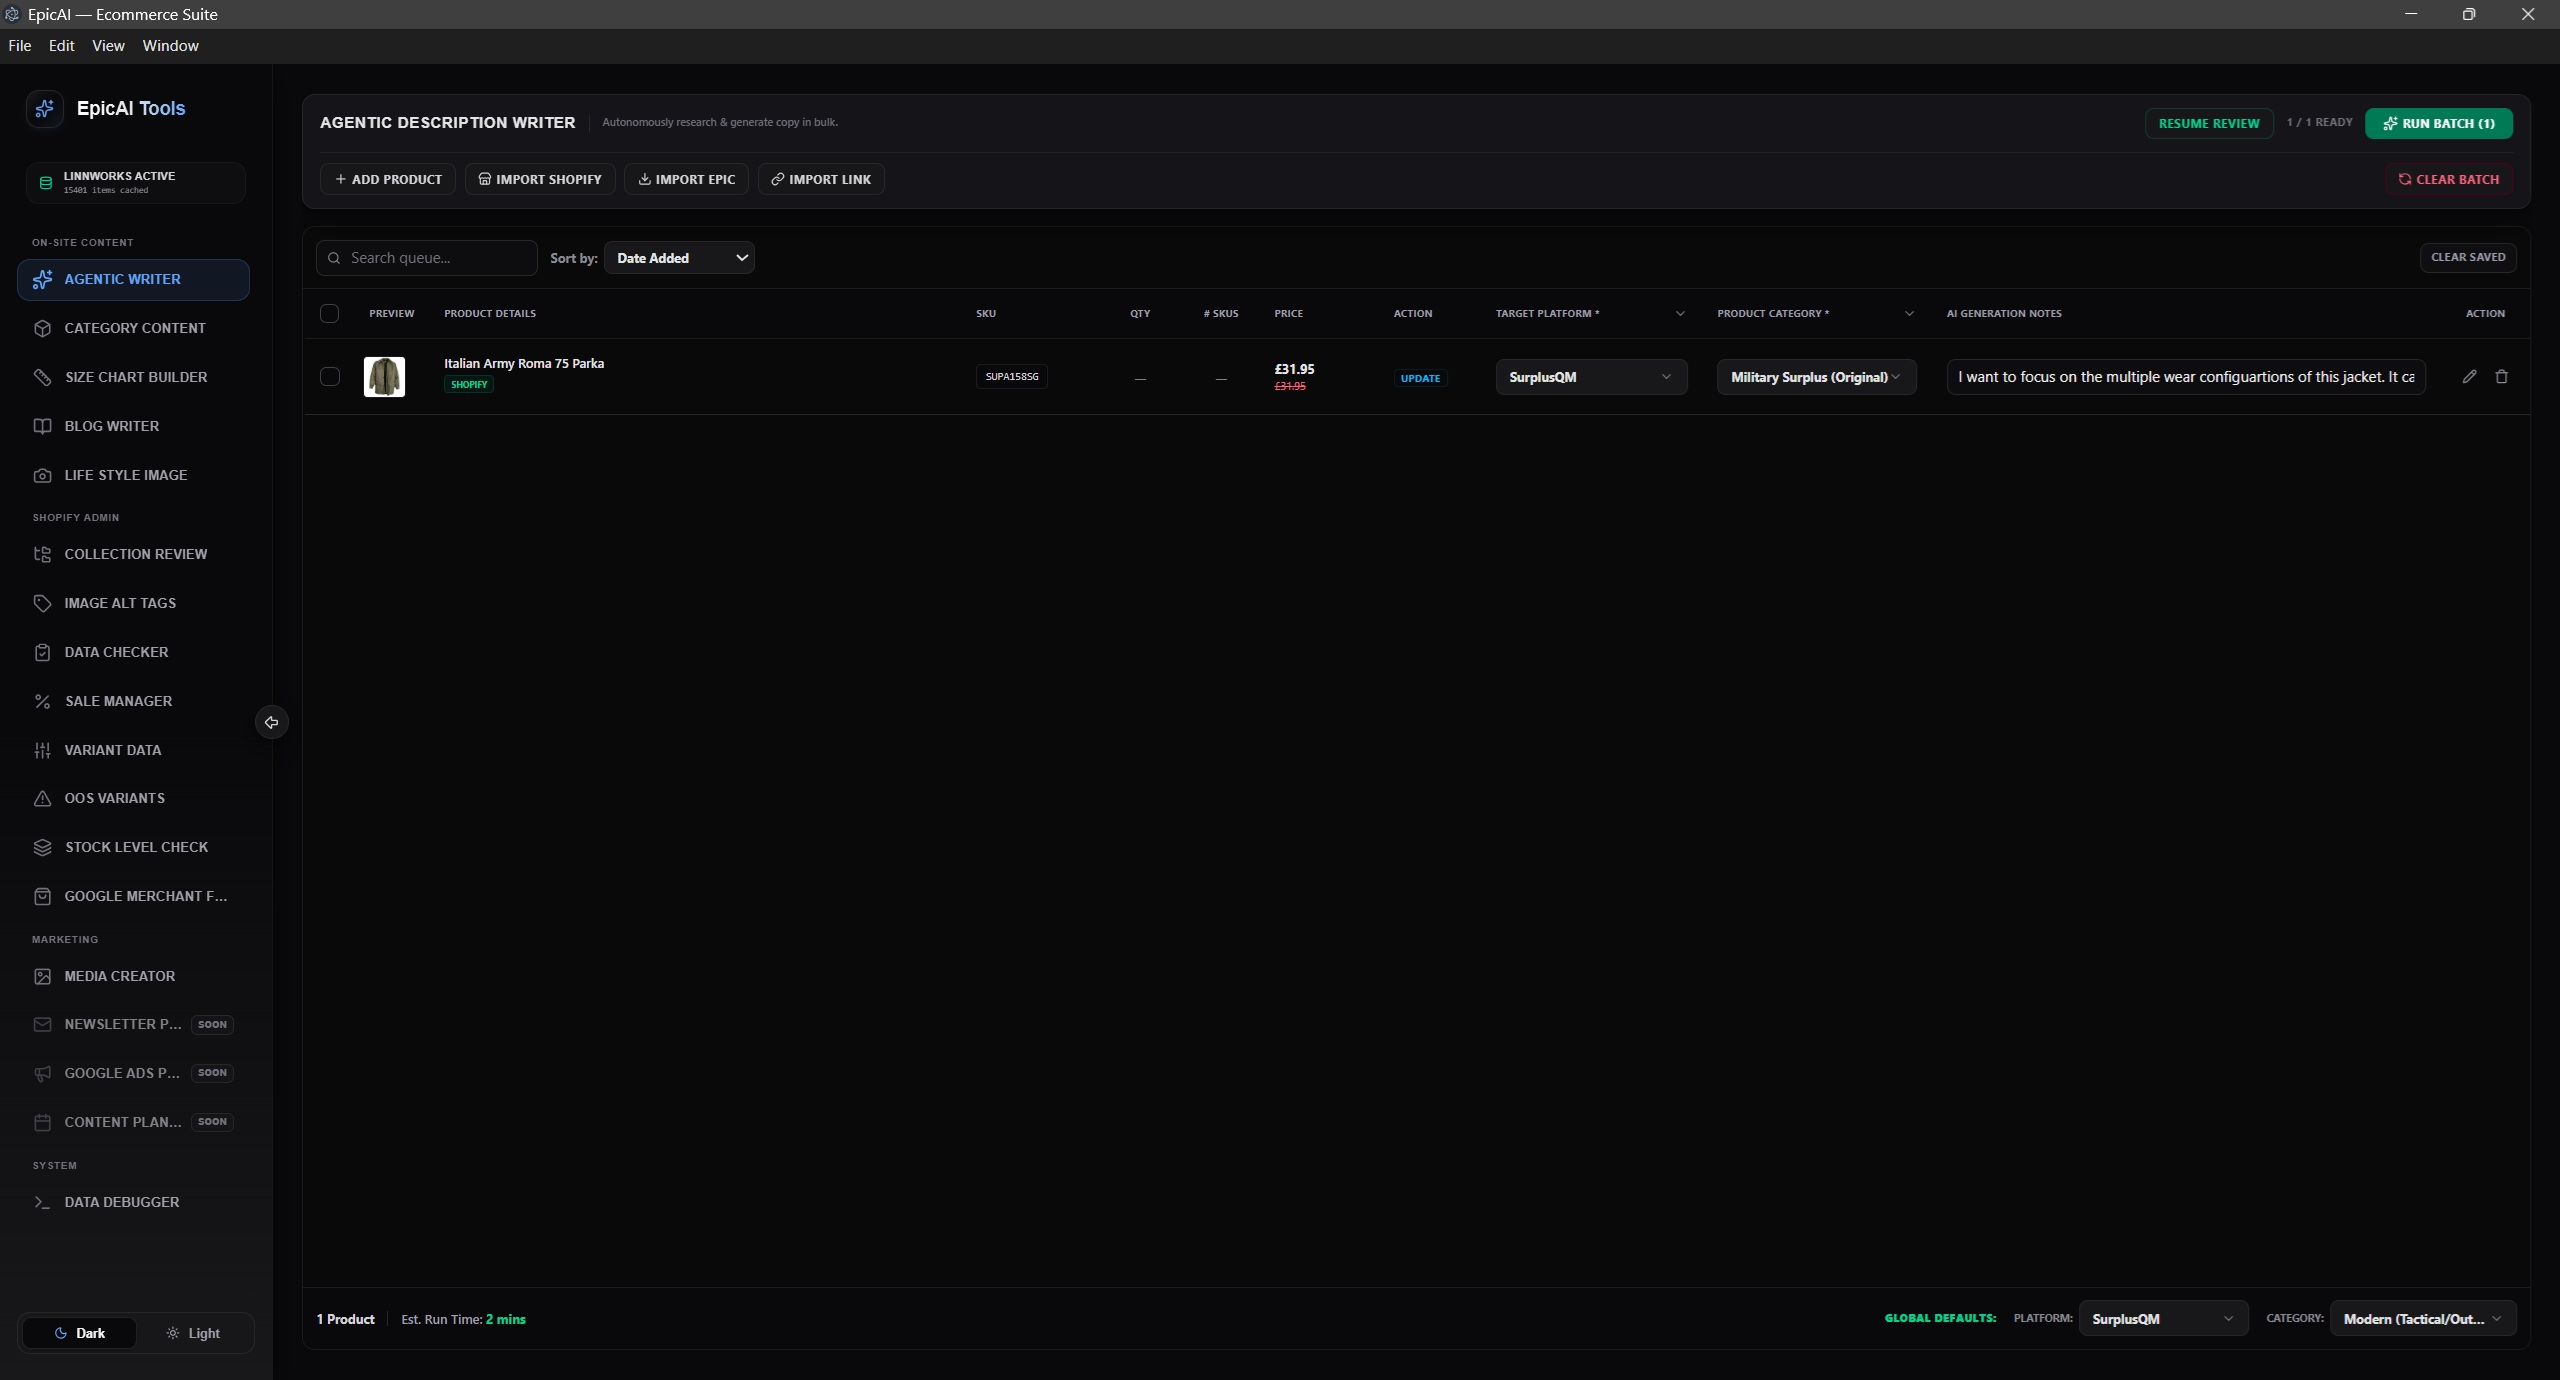Click the Clear Batch button
Image resolution: width=2560 pixels, height=1380 pixels.
point(2449,179)
